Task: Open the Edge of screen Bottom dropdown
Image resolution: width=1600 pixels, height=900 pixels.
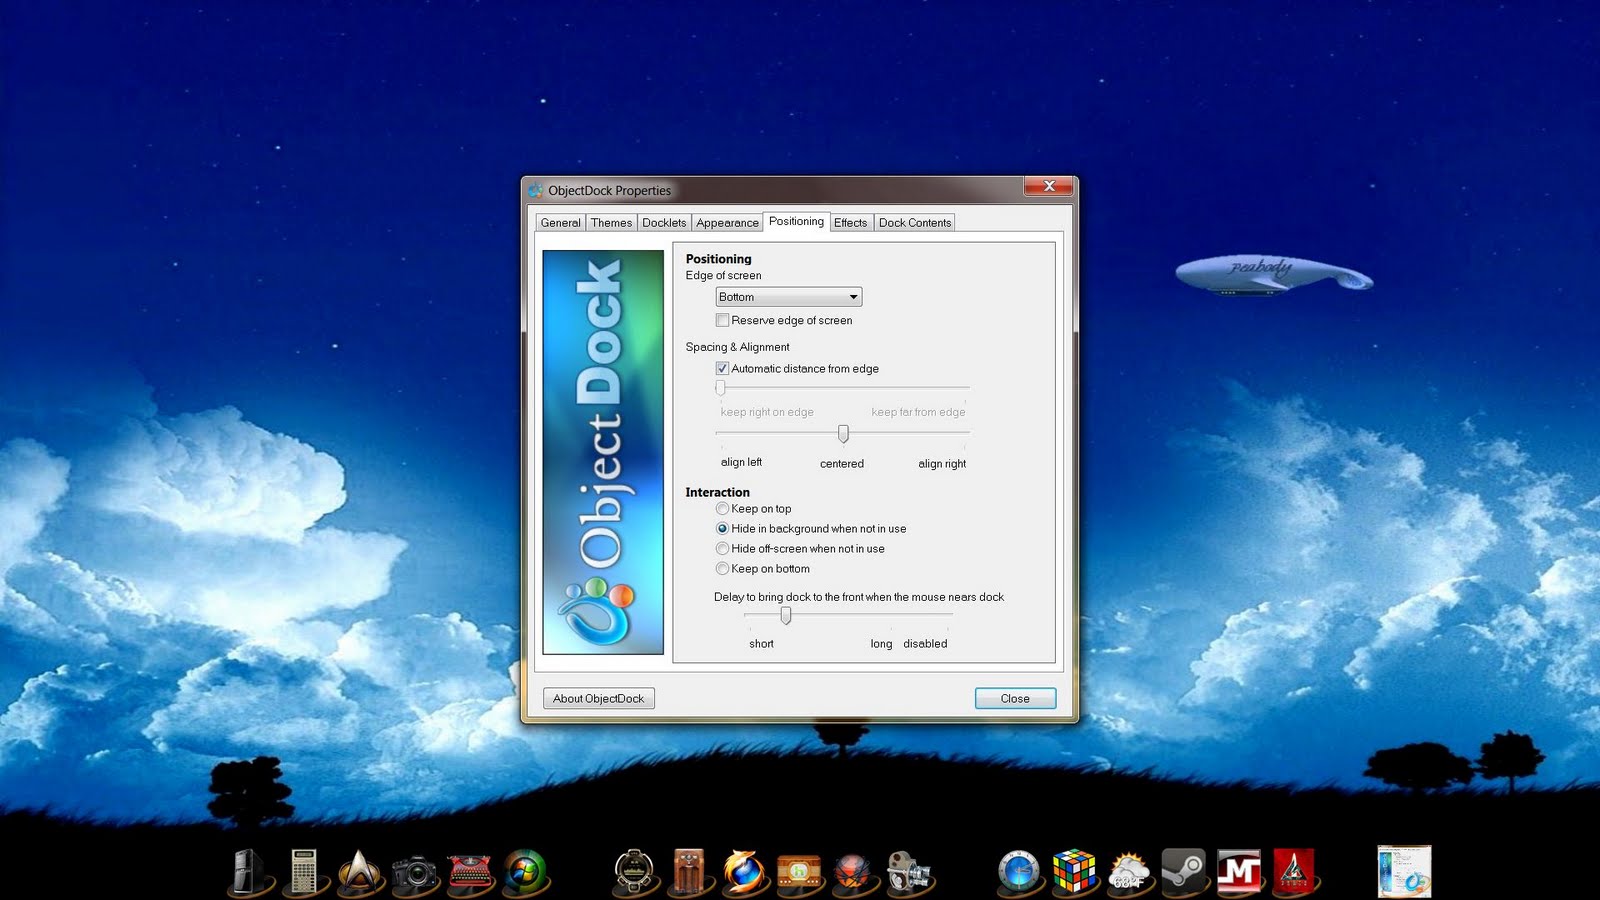Action: pos(788,297)
